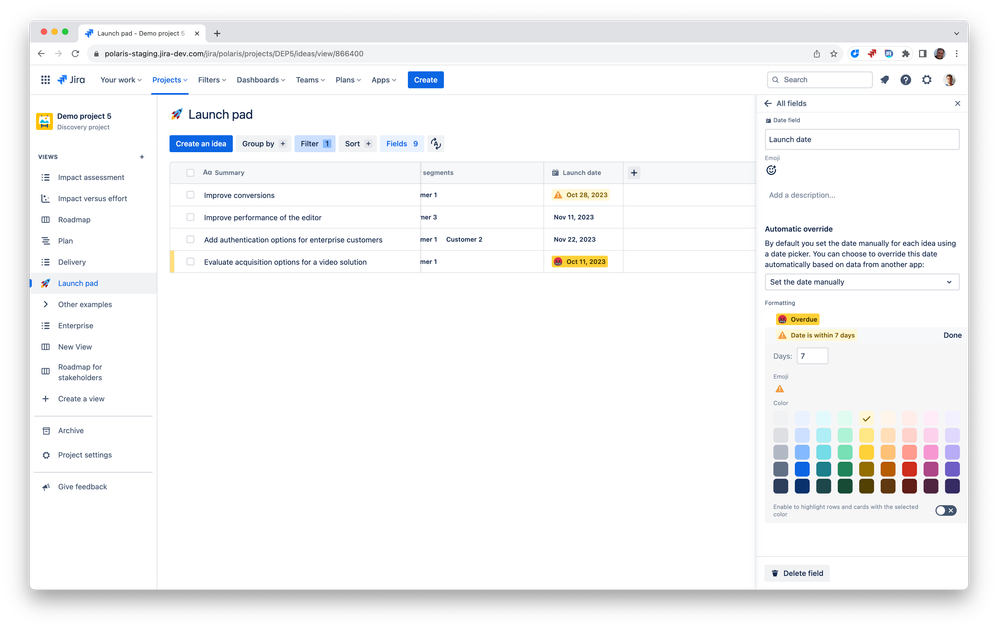The image size is (998, 629).
Task: Click Create an idea button
Action: (200, 144)
